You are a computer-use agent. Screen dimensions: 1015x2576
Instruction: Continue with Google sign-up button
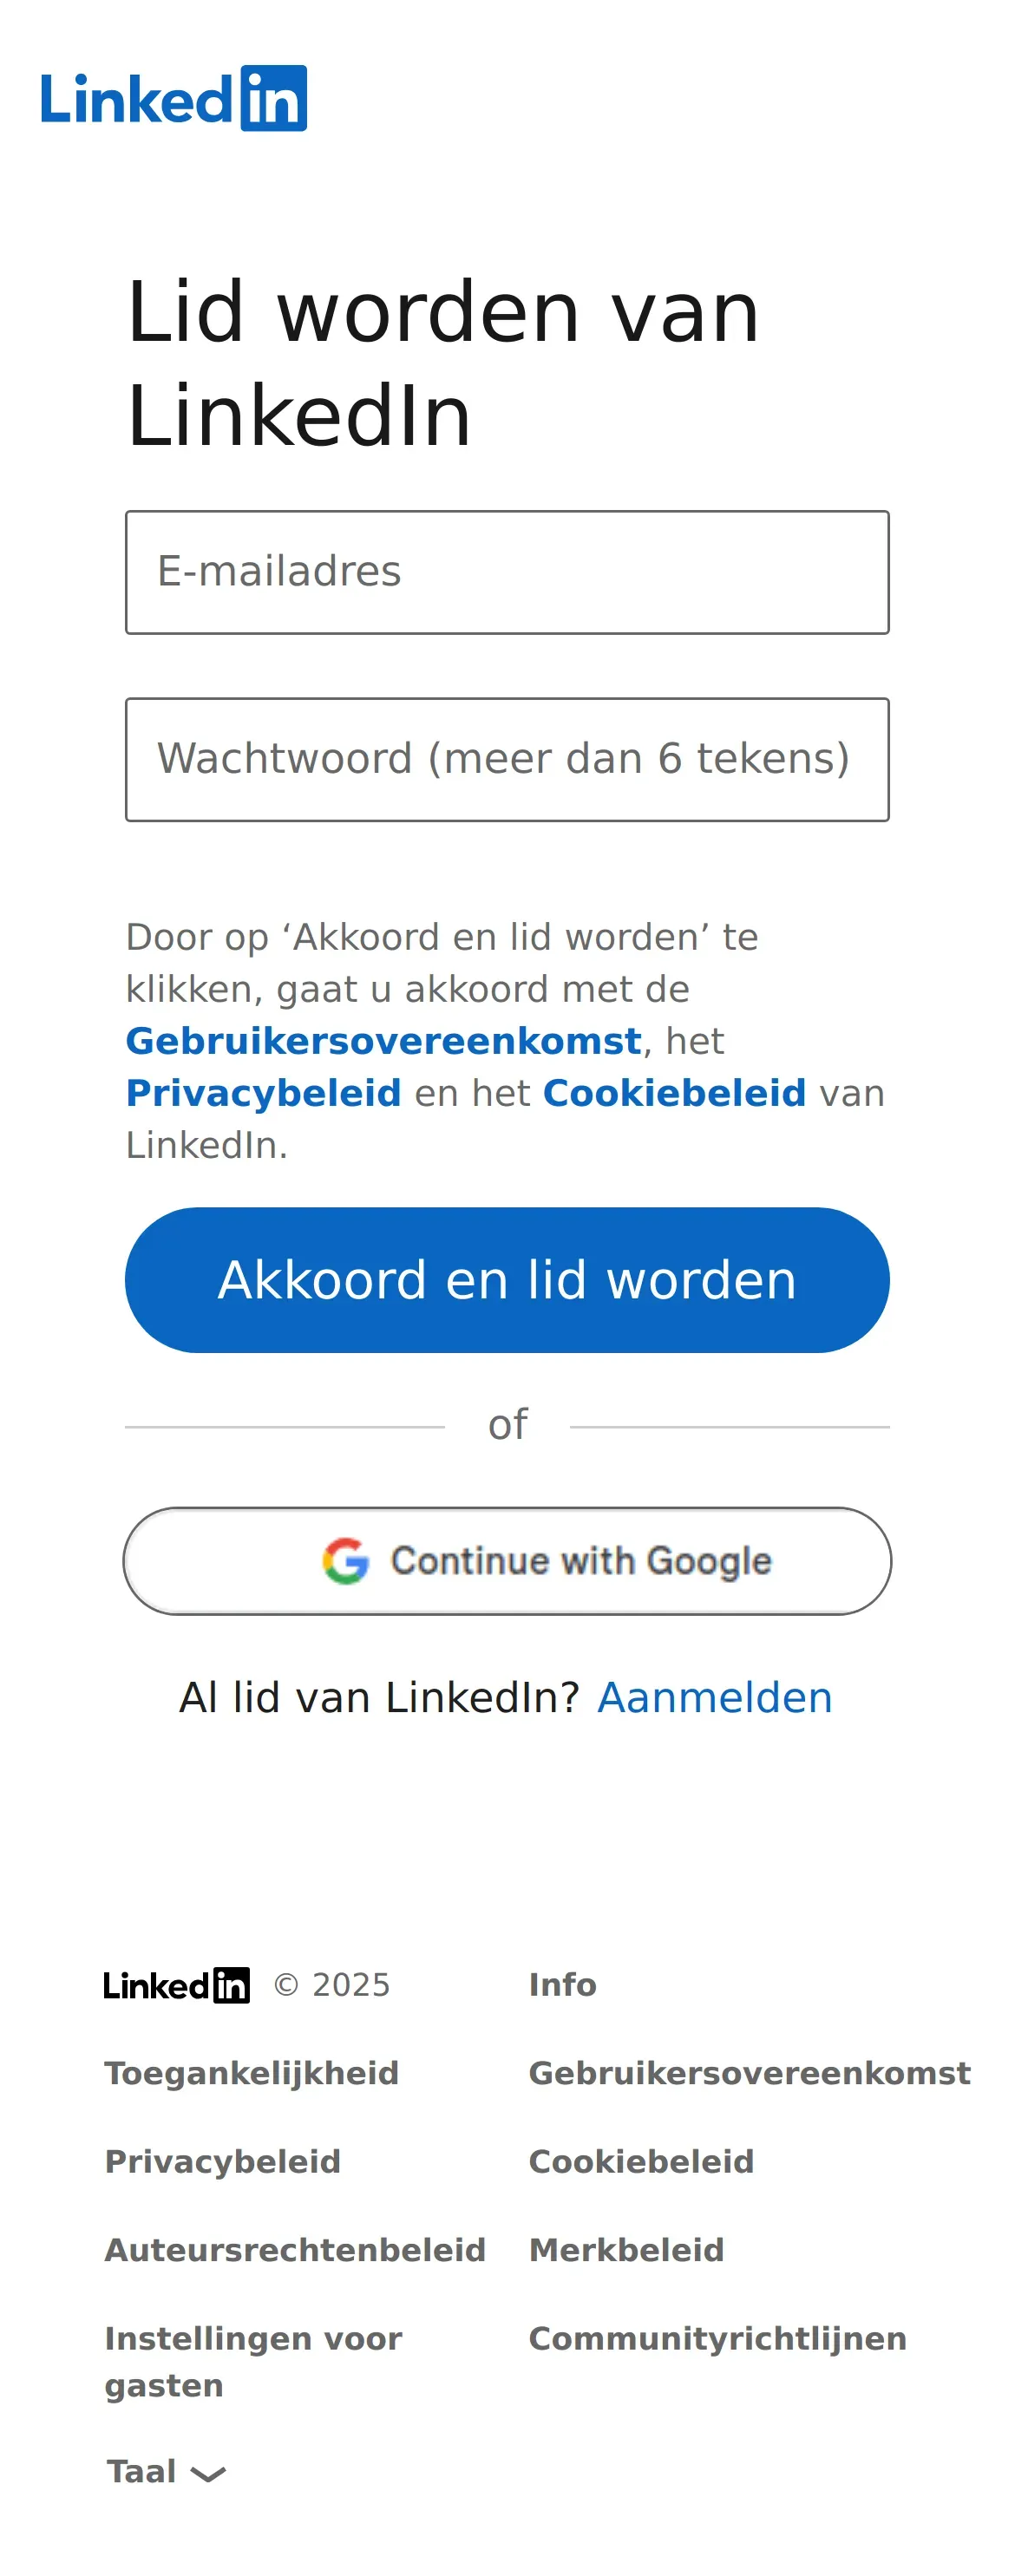[507, 1560]
